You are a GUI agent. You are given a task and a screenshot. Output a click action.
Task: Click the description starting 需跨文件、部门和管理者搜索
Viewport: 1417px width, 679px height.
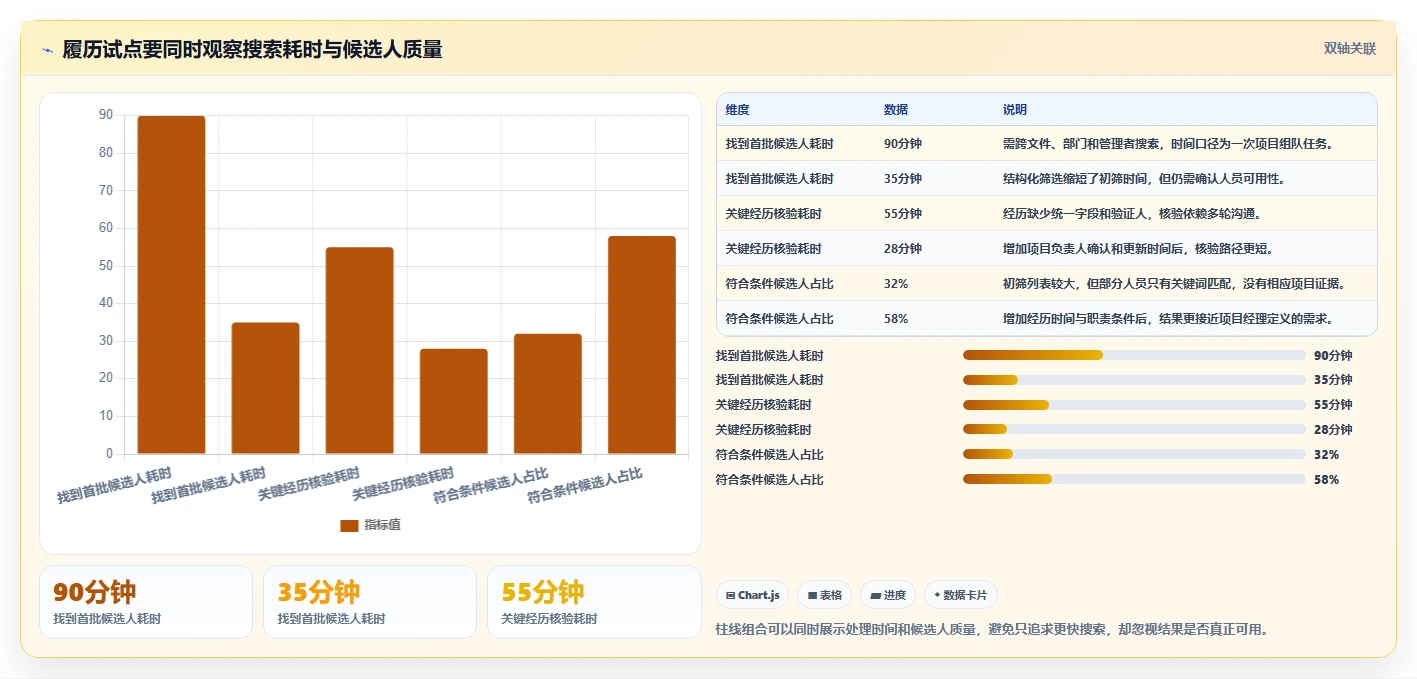[x=1168, y=144]
